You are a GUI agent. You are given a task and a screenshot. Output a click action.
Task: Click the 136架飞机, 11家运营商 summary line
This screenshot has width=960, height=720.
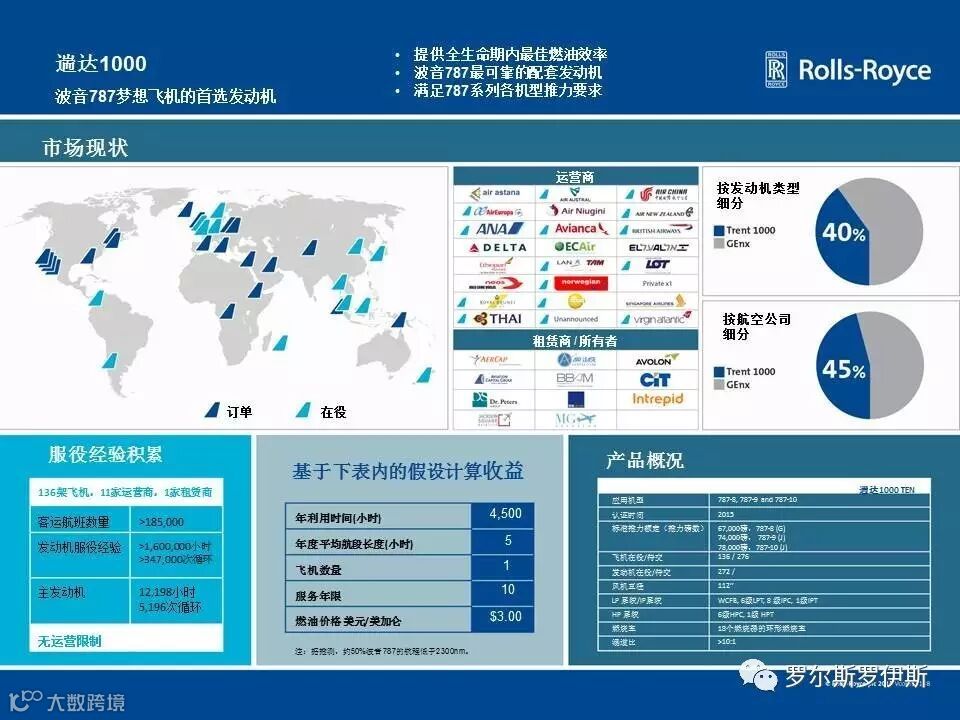point(125,492)
